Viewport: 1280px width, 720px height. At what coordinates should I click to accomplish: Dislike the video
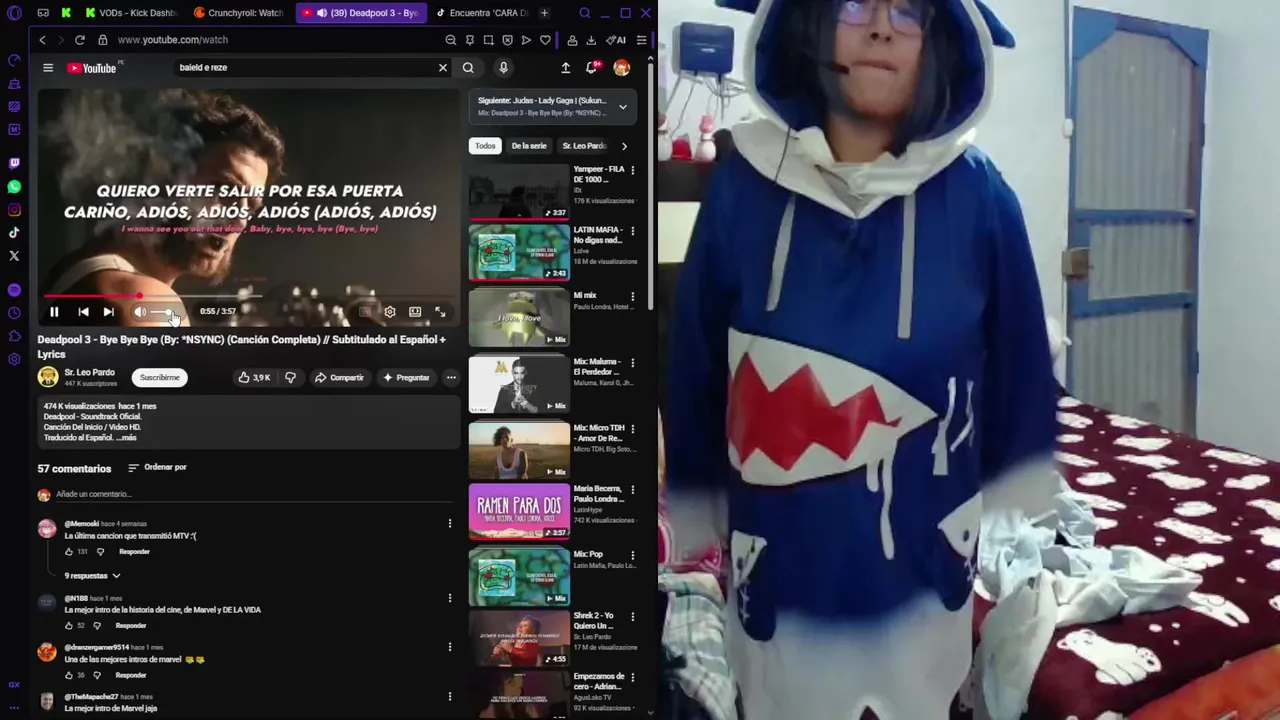290,378
